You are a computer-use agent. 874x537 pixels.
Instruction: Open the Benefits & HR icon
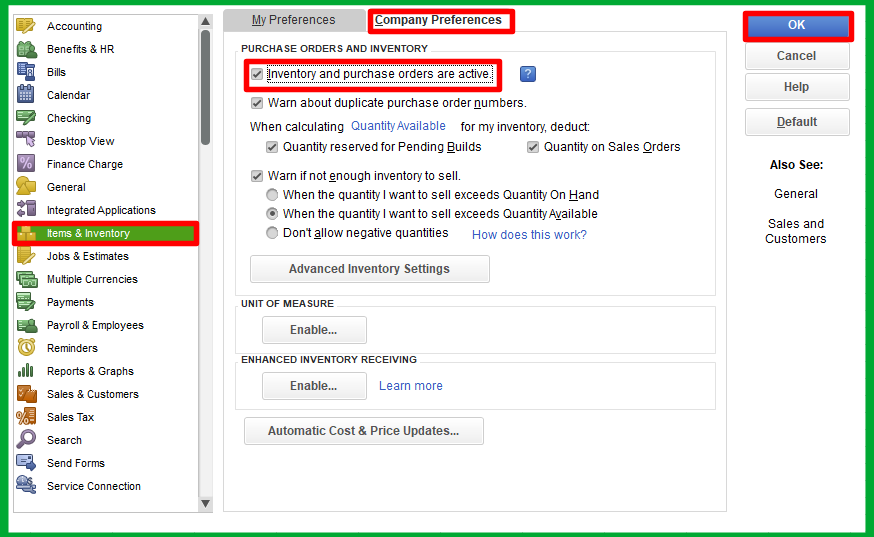tap(26, 49)
